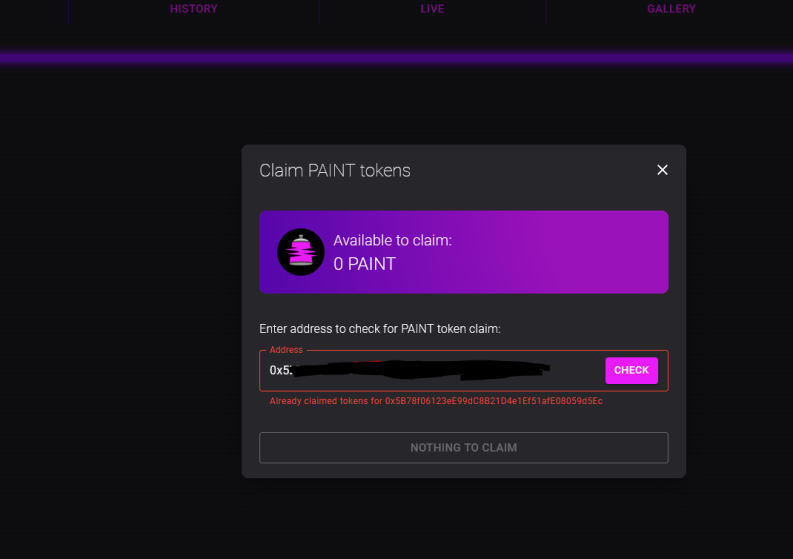Click the purple gradient claim banner
Screen dimensions: 793x559
[x=463, y=252]
